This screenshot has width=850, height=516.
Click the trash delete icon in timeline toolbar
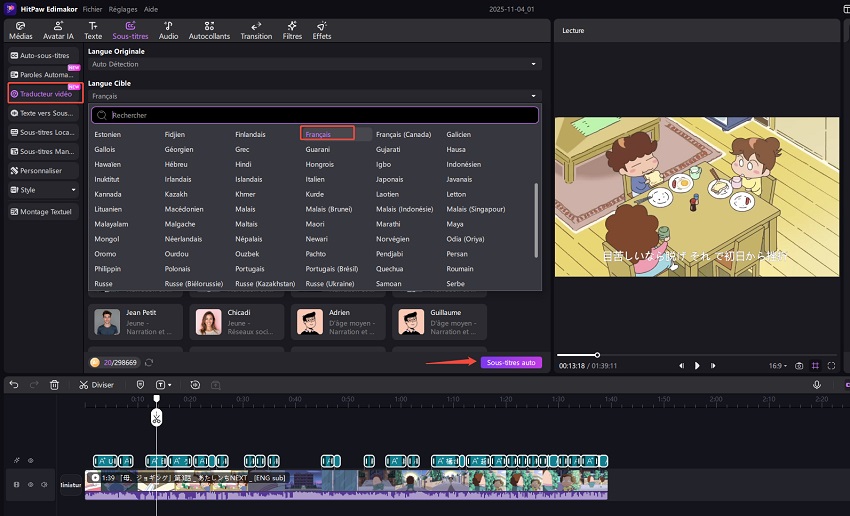pyautogui.click(x=54, y=385)
